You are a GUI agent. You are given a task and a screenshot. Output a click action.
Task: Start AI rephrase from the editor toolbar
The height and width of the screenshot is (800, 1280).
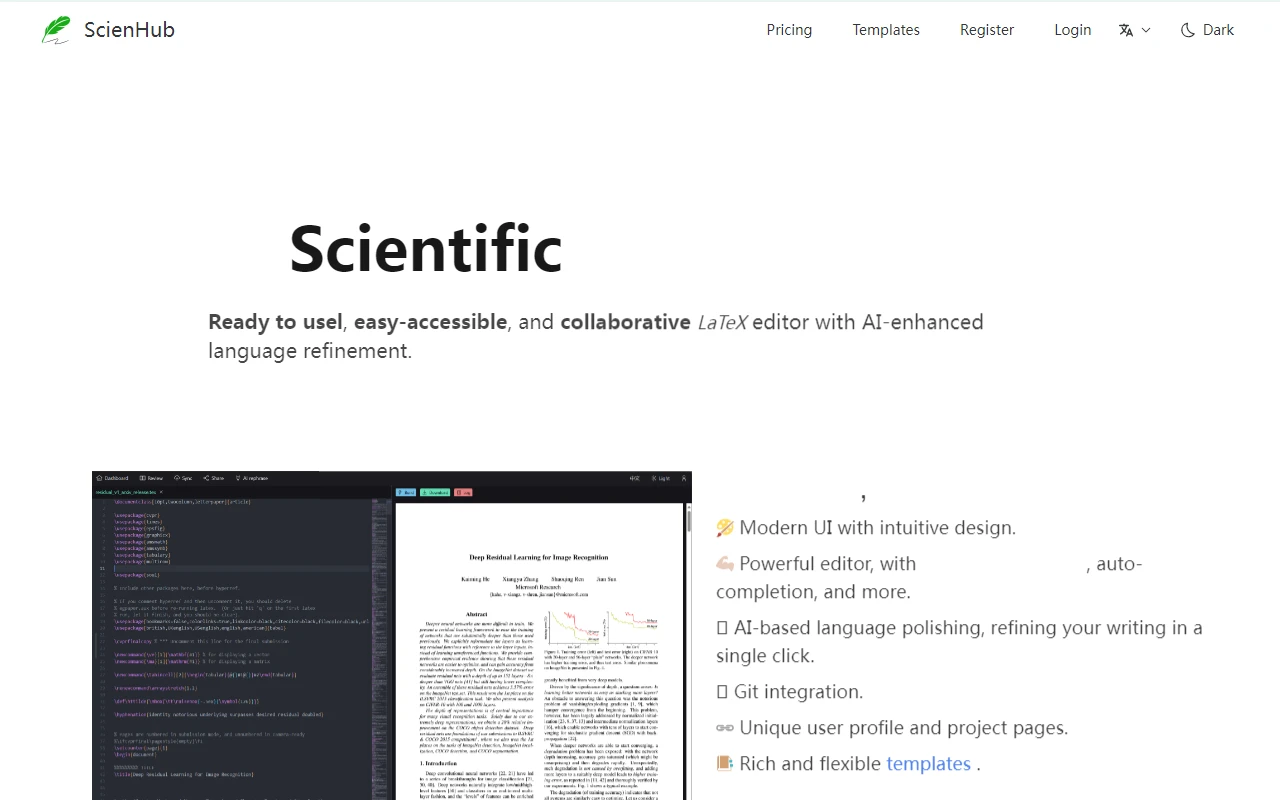(x=253, y=478)
